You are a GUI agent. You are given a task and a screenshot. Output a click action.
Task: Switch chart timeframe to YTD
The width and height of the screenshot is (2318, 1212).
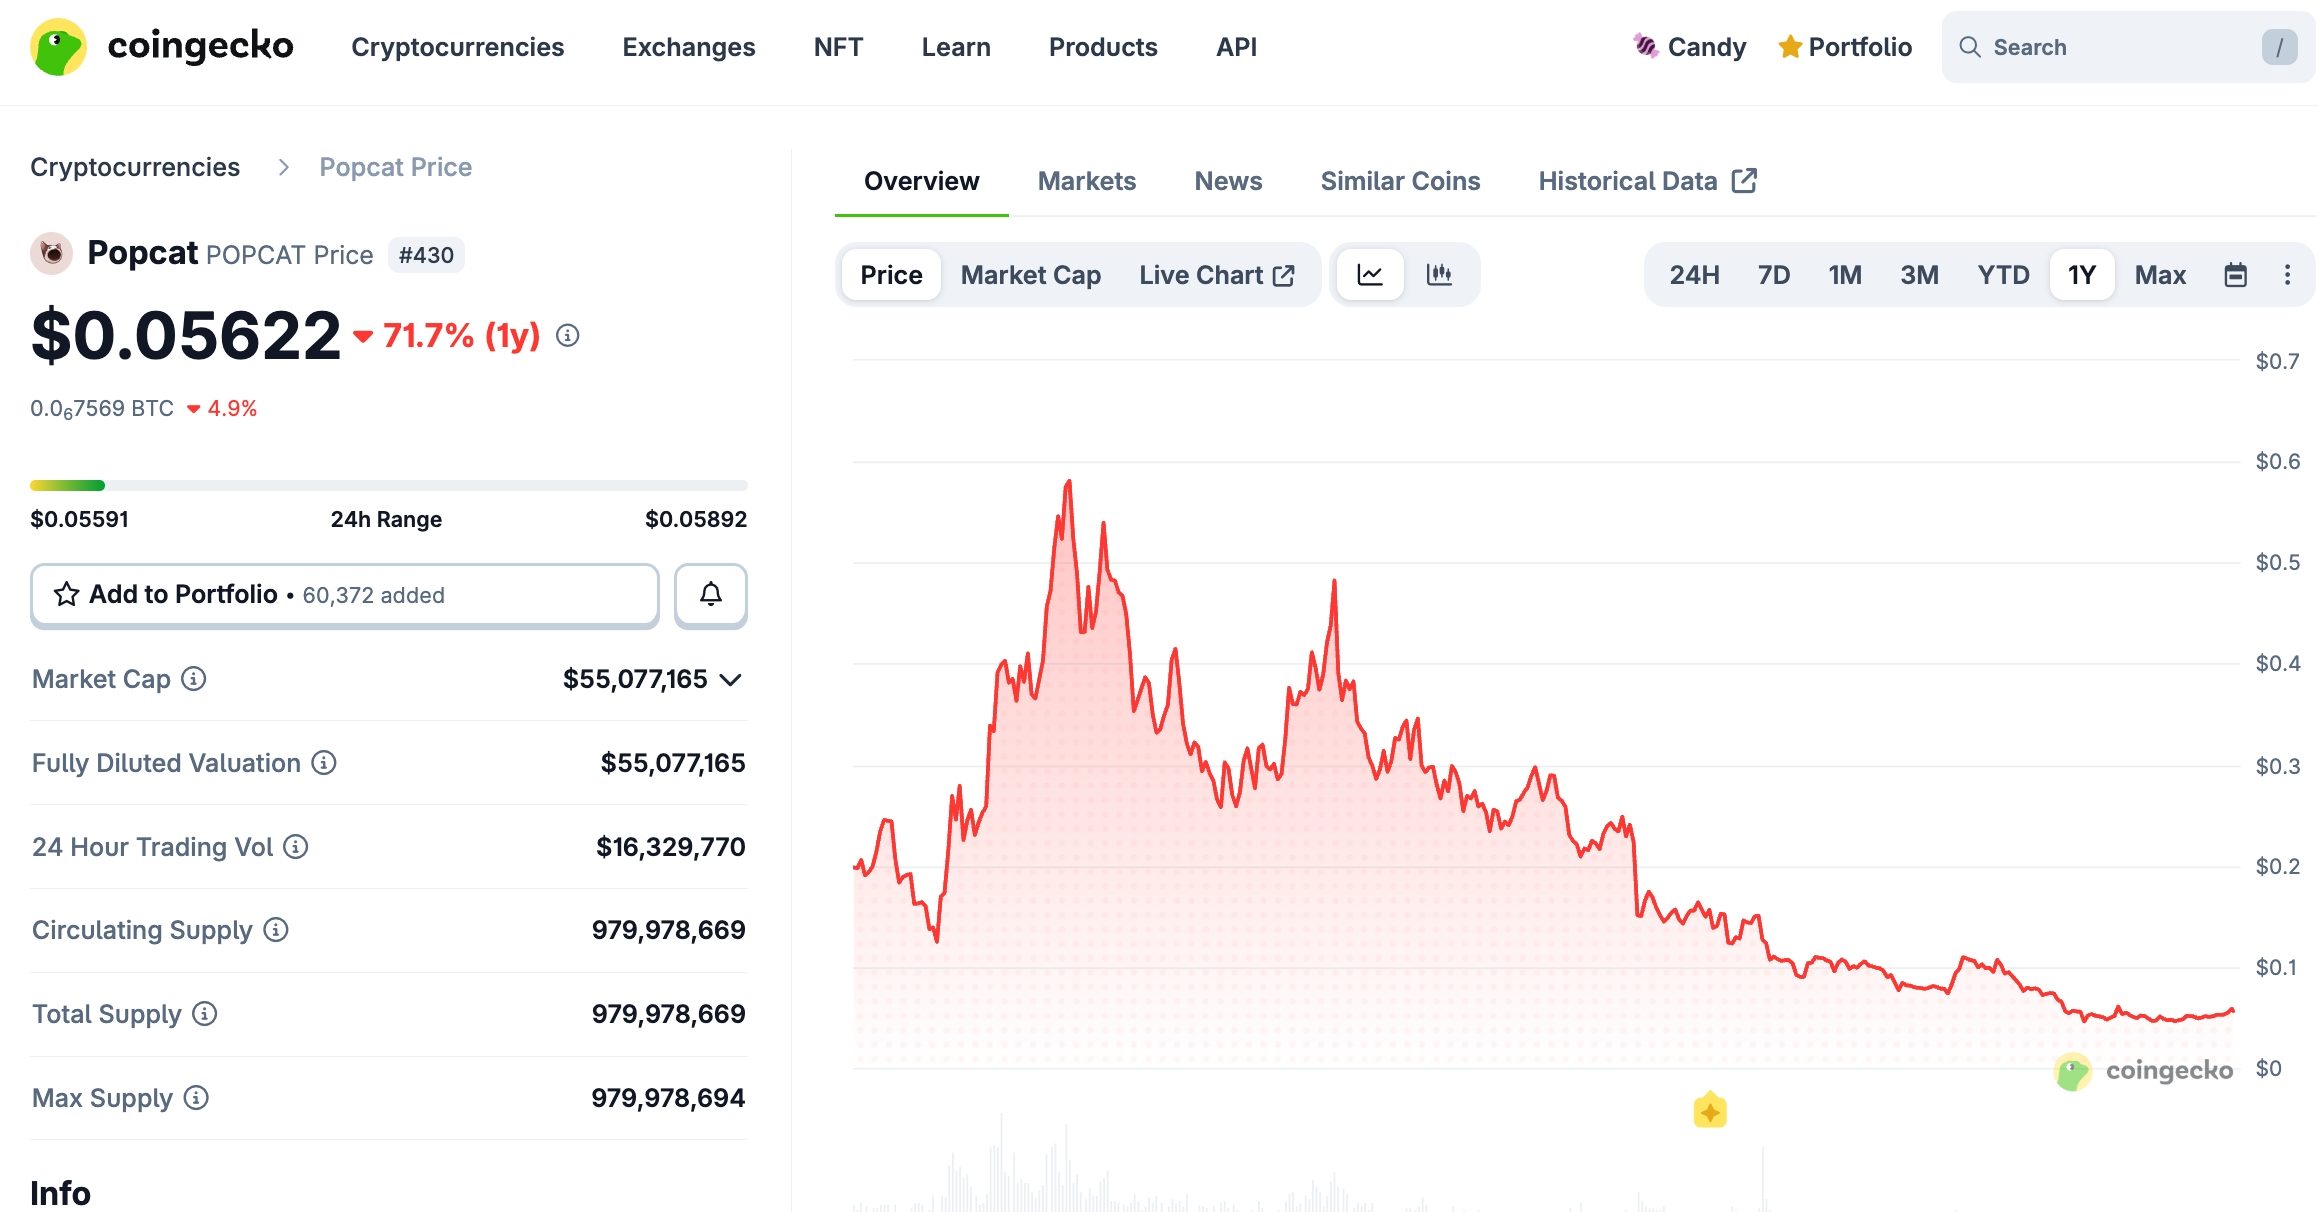(2002, 274)
